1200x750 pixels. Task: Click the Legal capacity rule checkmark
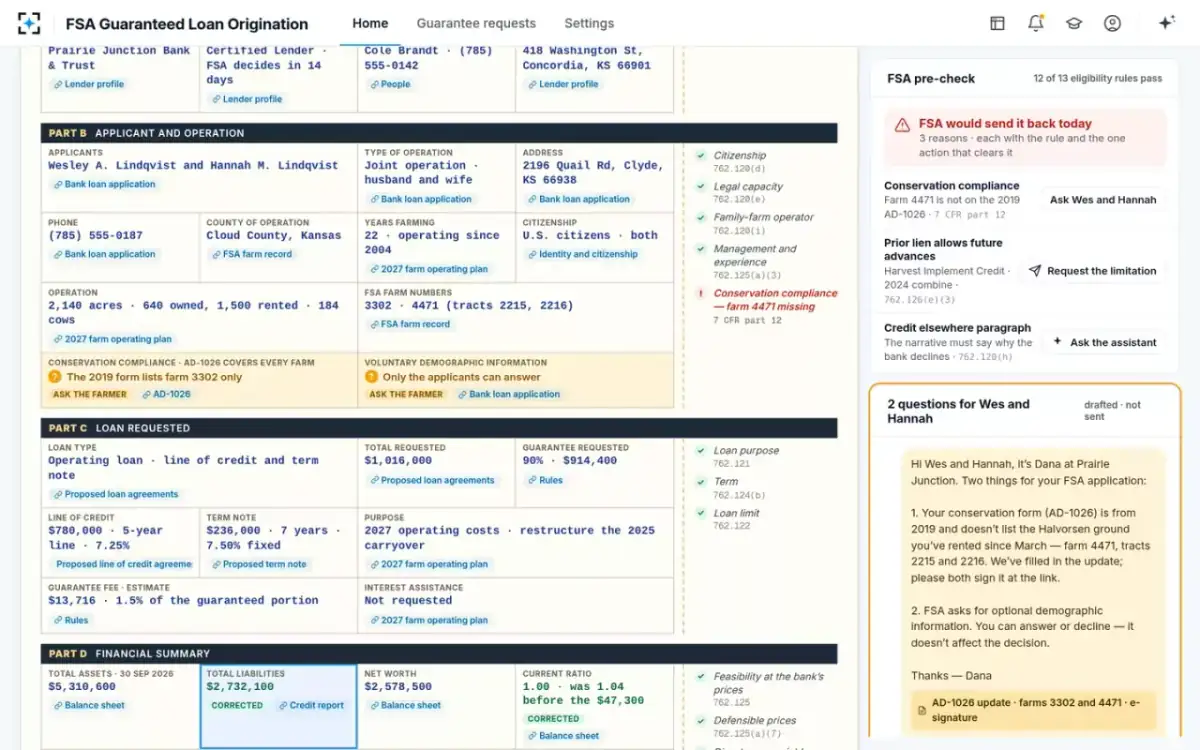pyautogui.click(x=701, y=187)
